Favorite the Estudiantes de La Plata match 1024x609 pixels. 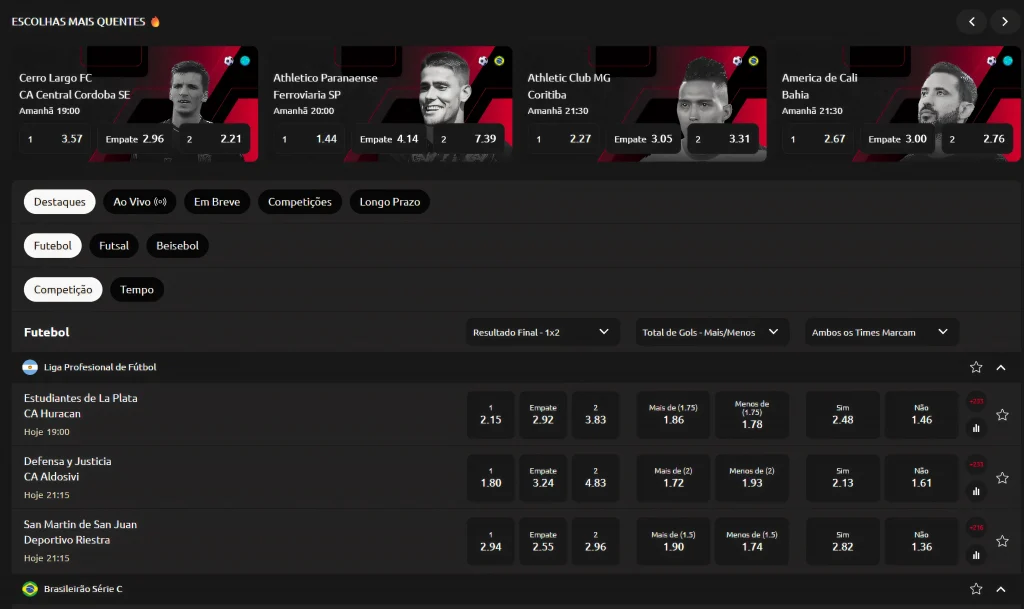point(1002,415)
